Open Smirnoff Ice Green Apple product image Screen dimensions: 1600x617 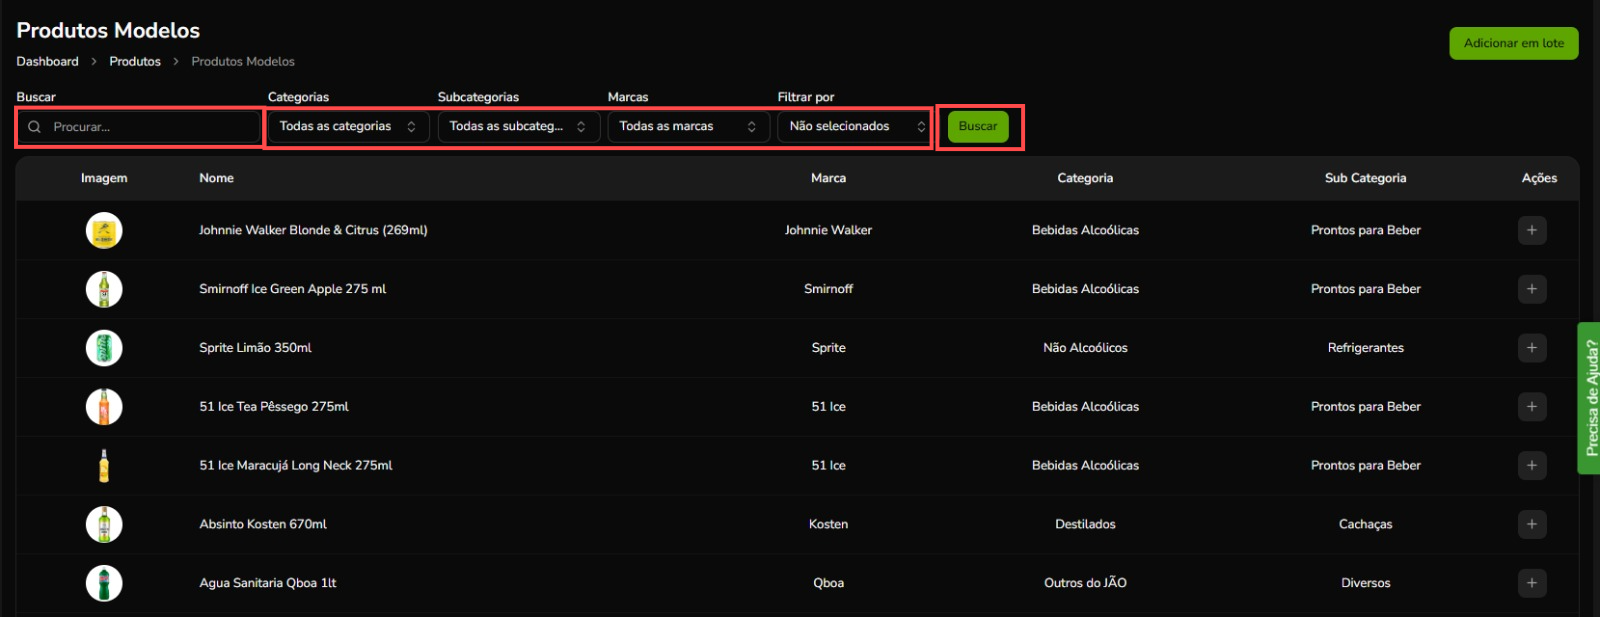(104, 289)
